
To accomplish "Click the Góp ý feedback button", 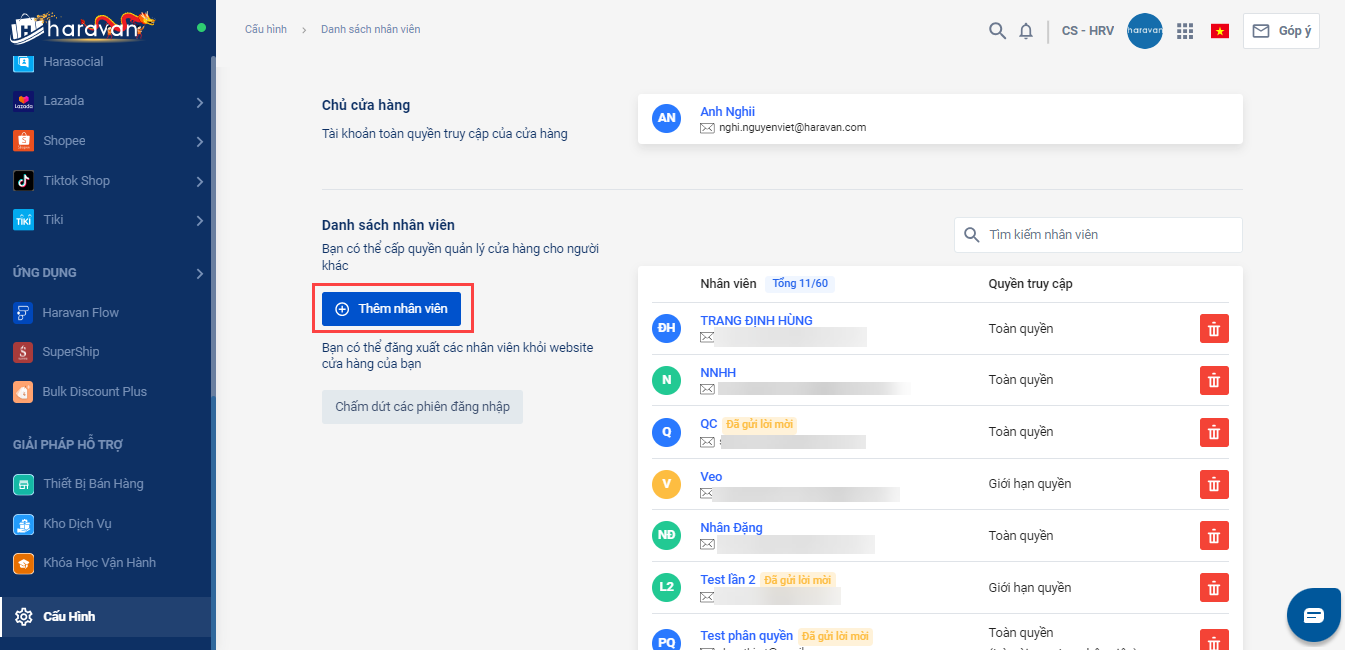I will (x=1281, y=31).
